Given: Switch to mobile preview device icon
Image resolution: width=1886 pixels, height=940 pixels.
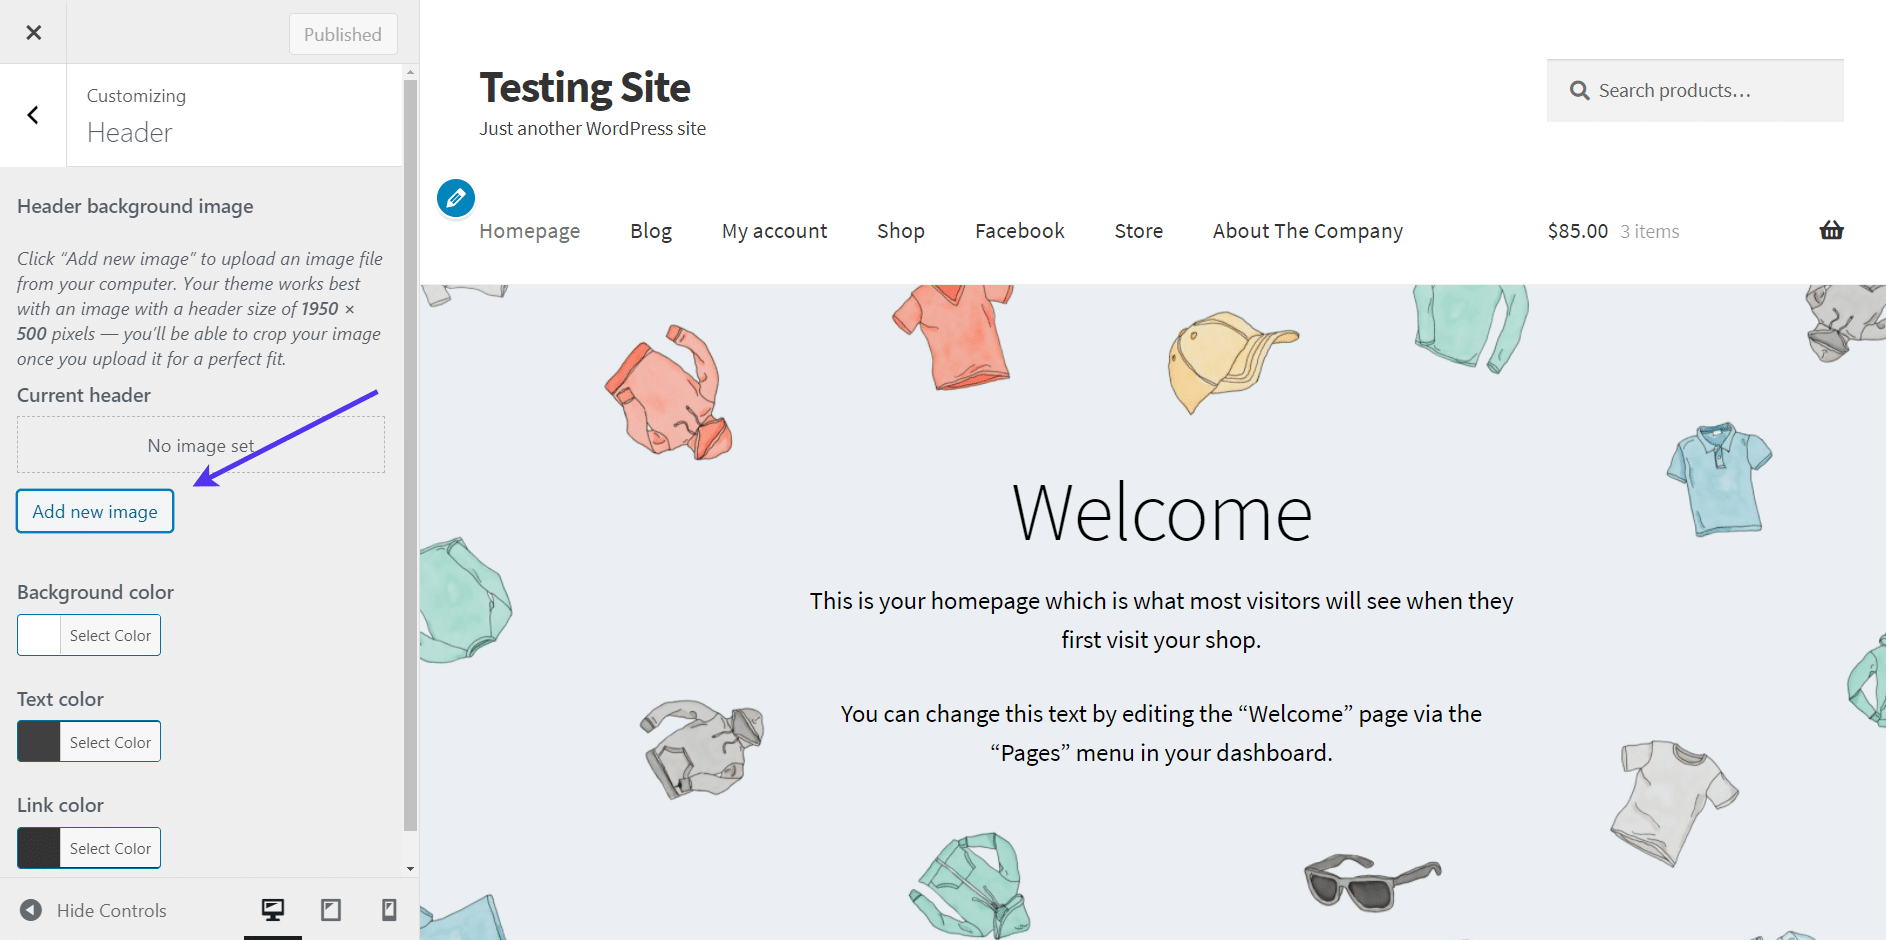Looking at the screenshot, I should pos(389,909).
